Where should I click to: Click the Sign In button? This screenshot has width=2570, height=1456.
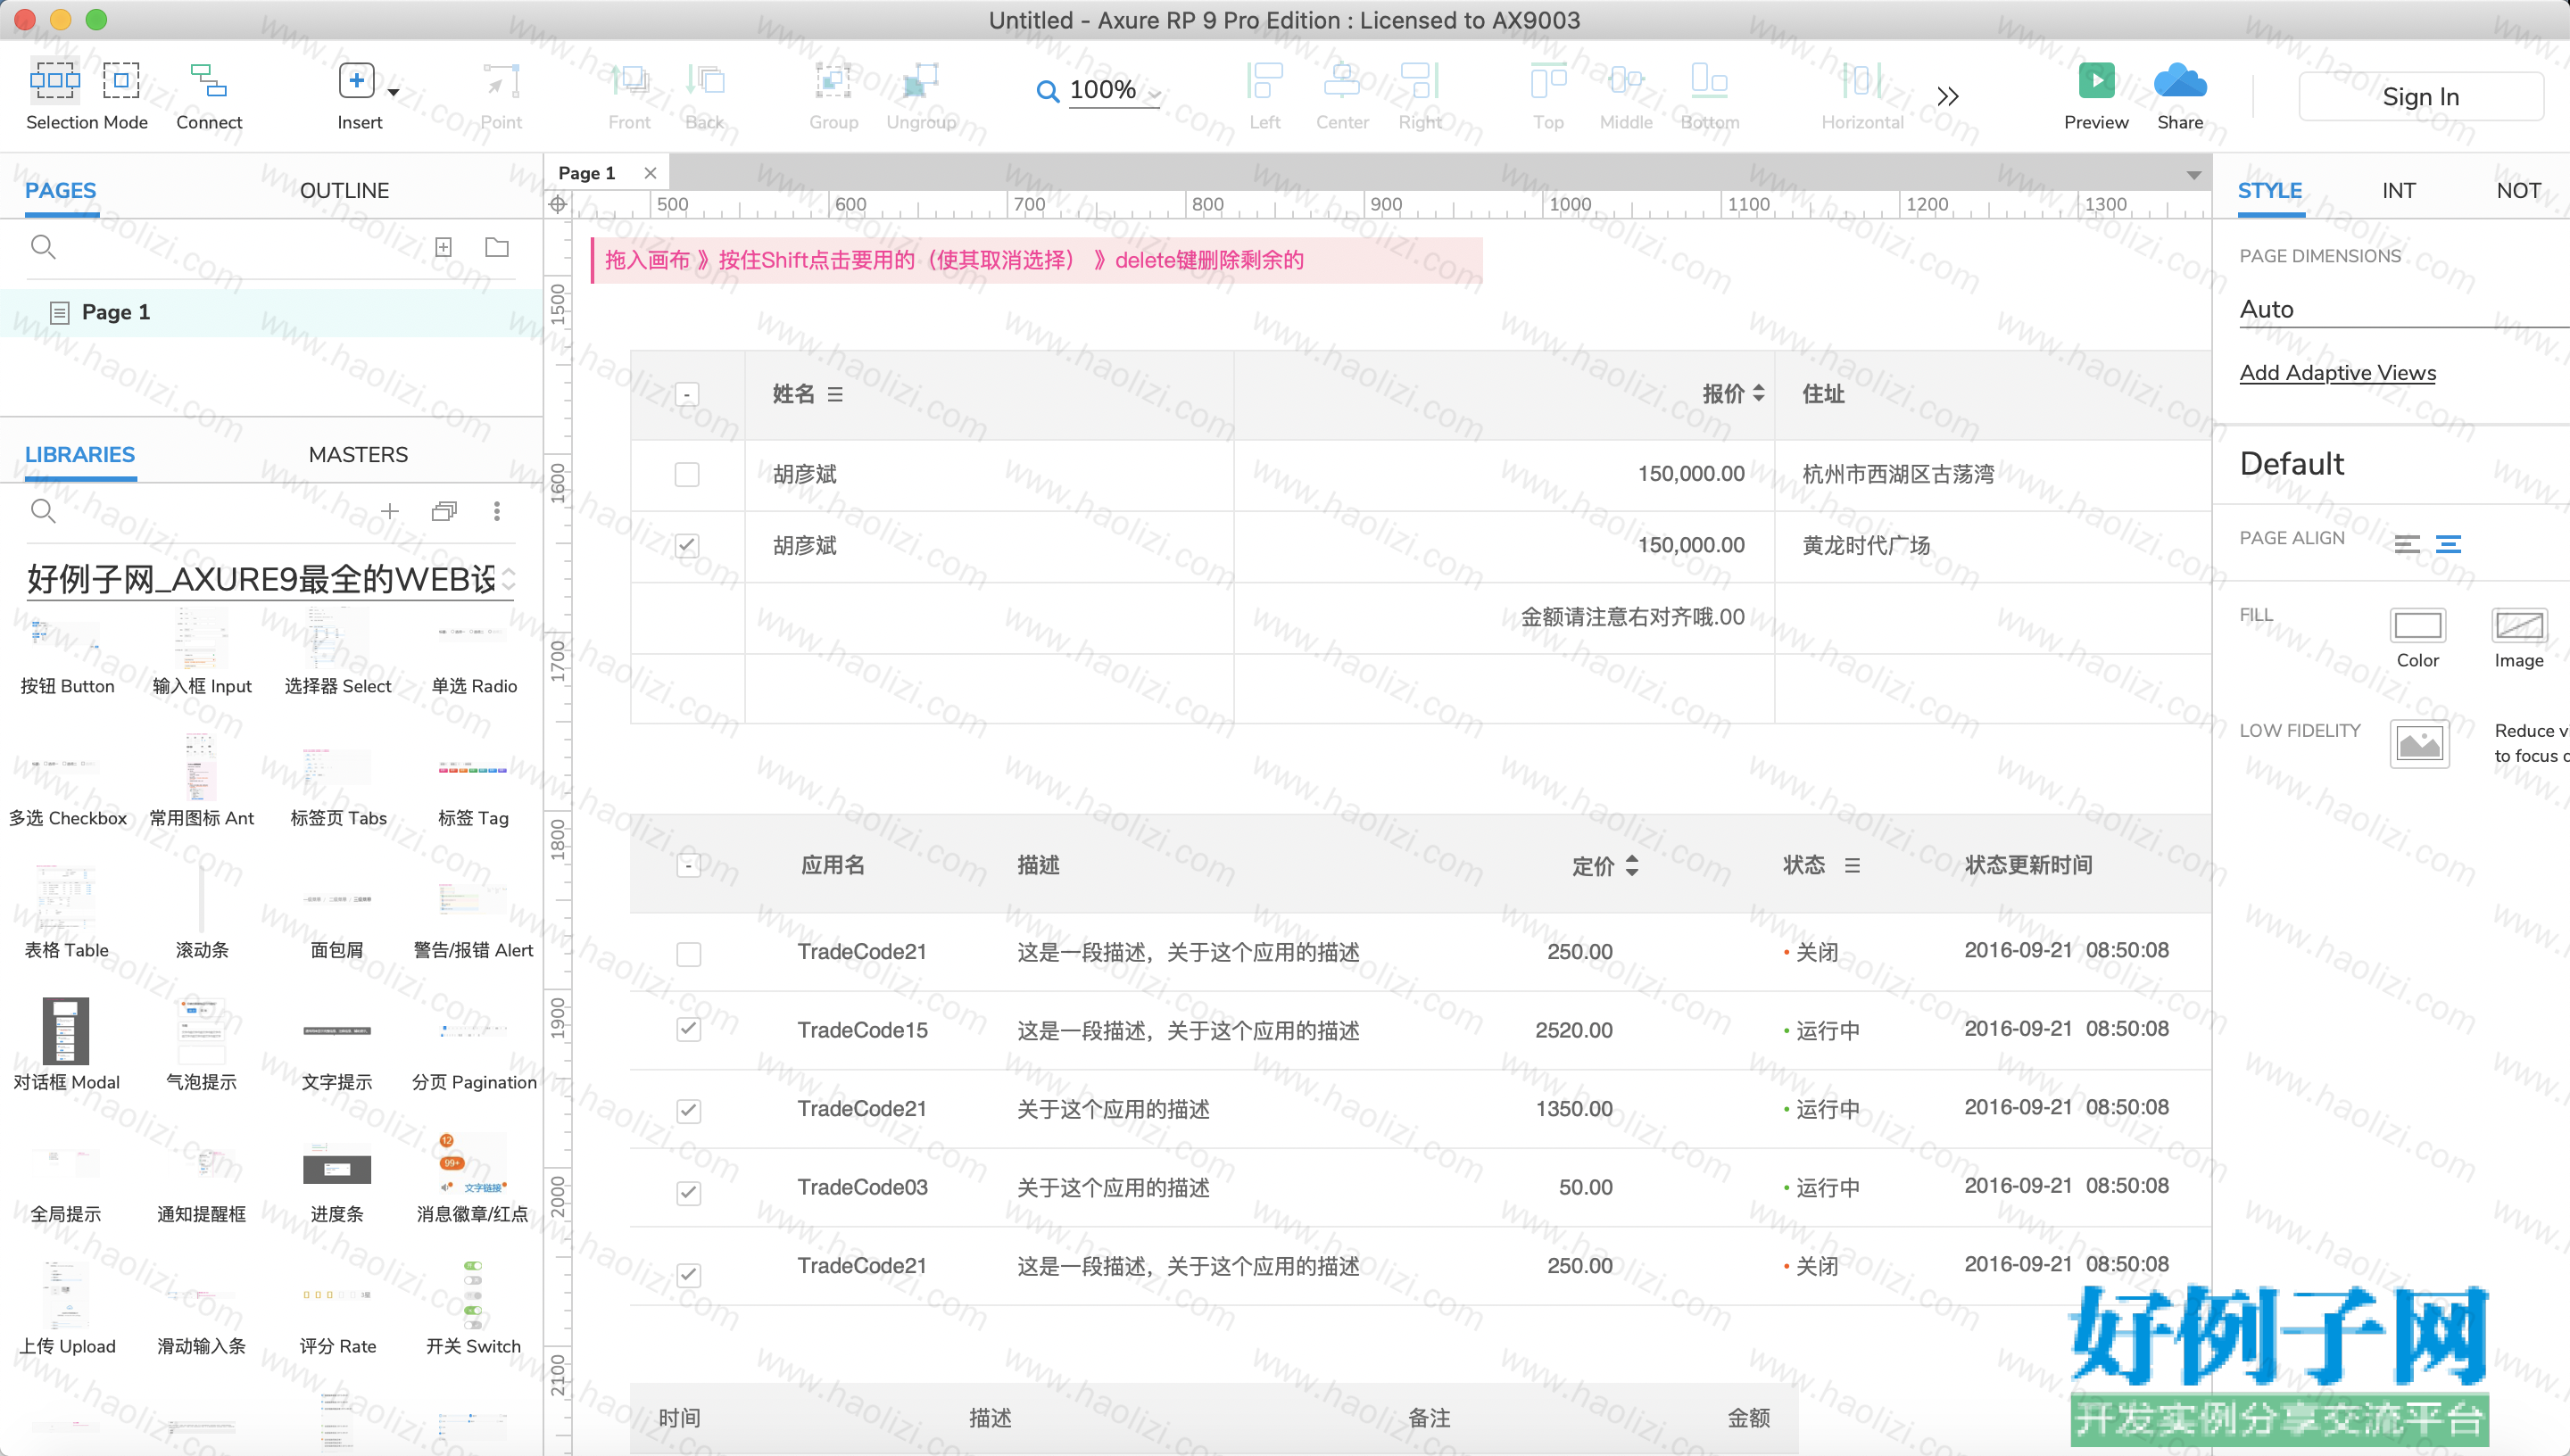(x=2420, y=97)
